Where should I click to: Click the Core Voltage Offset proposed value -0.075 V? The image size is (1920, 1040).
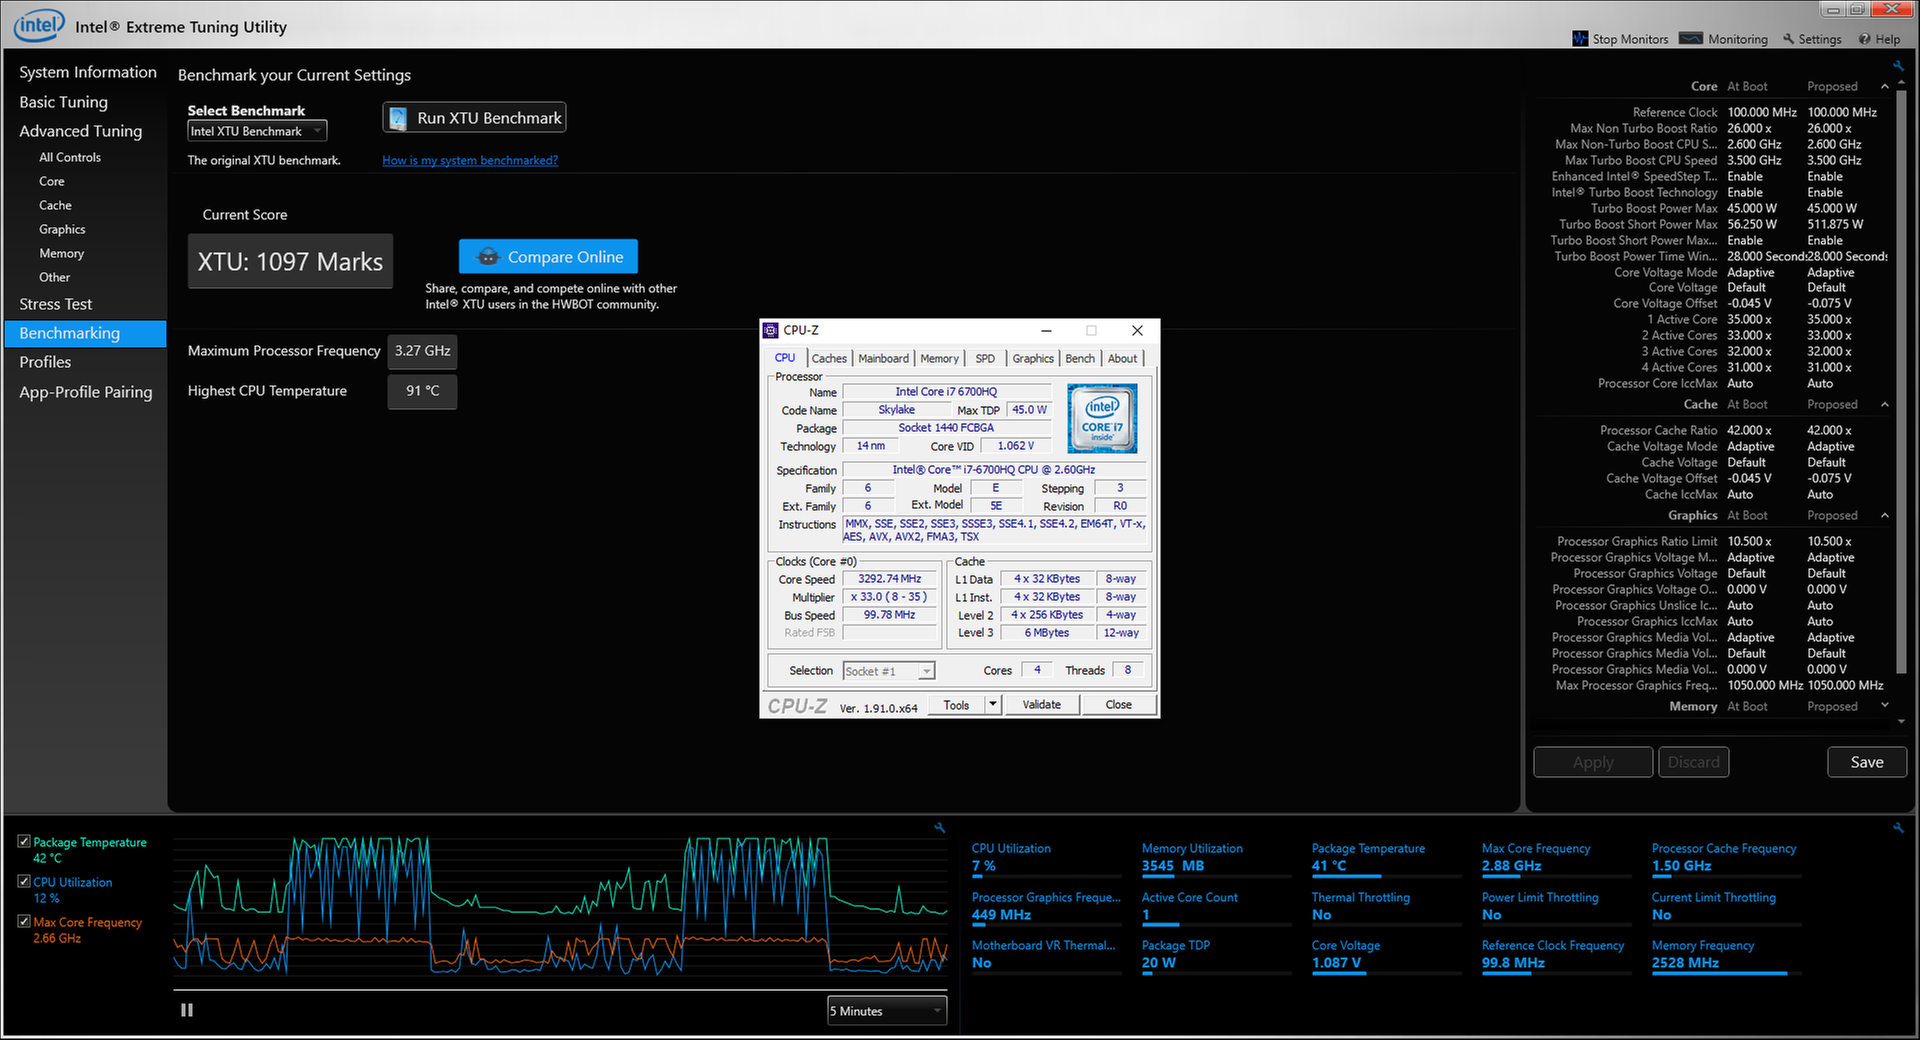tap(1829, 304)
